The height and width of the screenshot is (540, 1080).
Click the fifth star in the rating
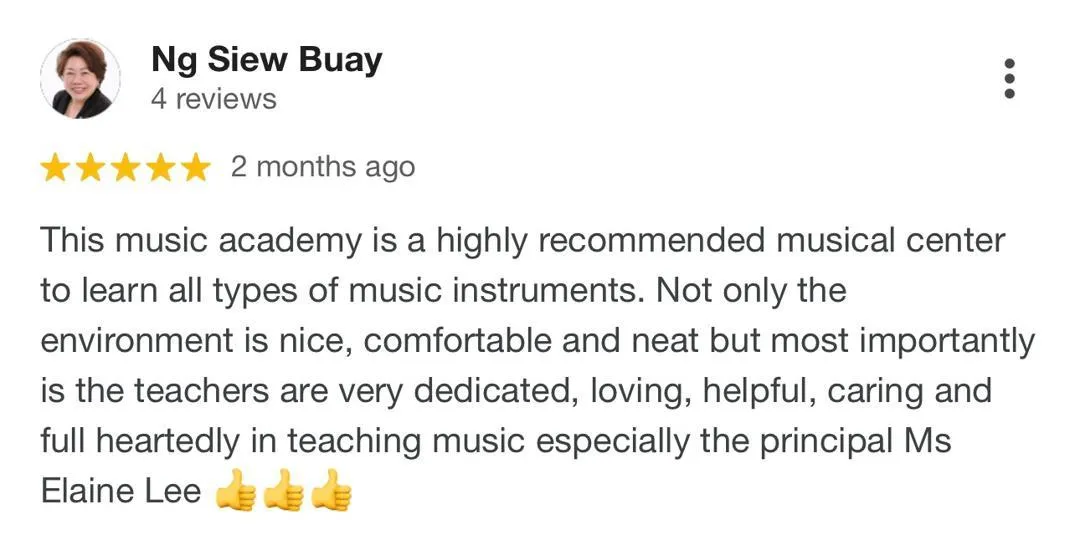(197, 168)
